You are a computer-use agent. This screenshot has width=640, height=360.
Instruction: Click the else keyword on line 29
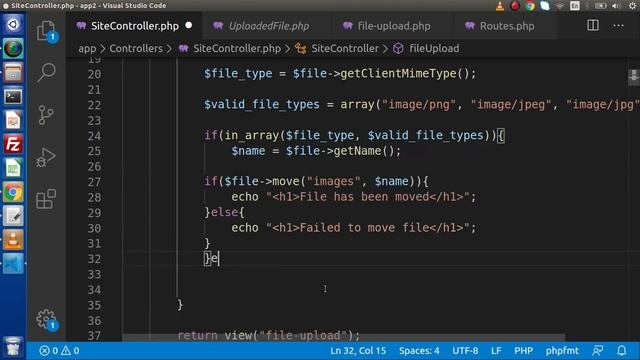224,212
